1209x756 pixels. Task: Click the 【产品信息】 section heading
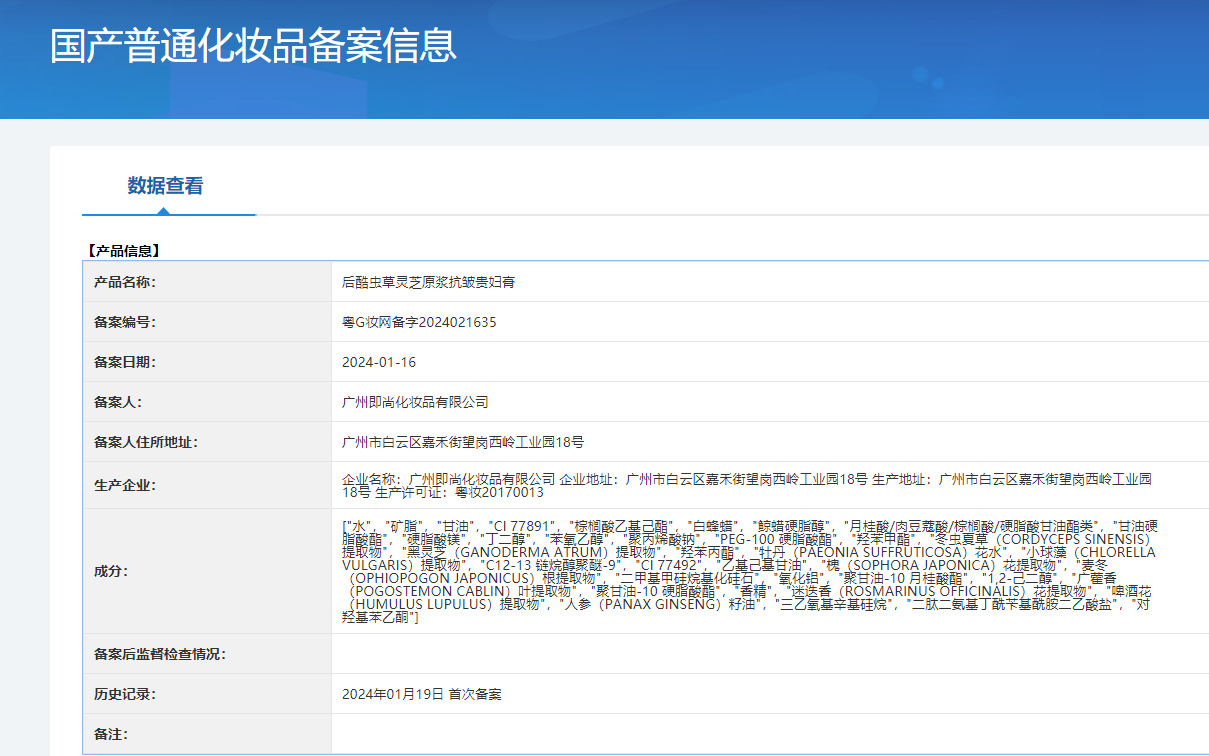tap(122, 251)
